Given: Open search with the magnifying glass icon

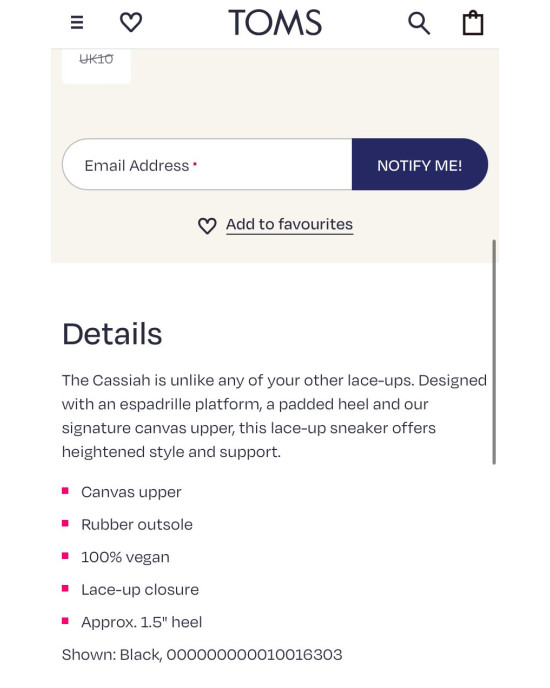Looking at the screenshot, I should [419, 23].
